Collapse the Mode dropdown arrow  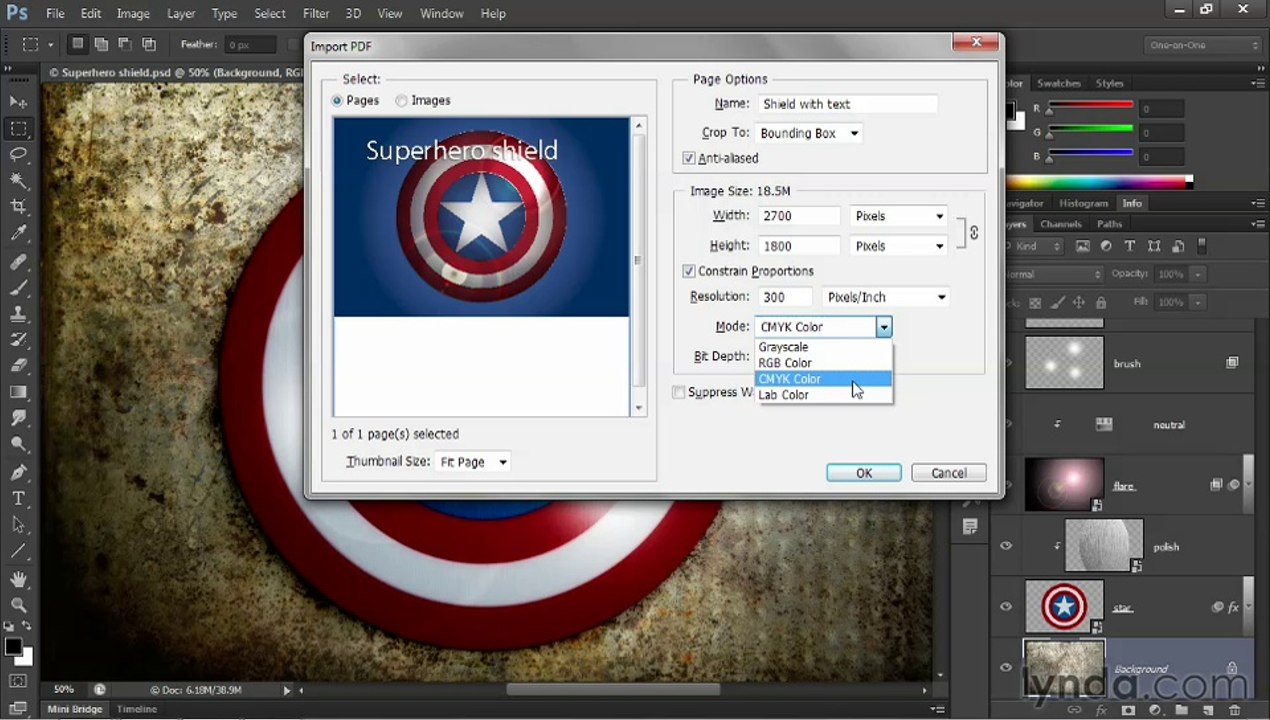point(883,327)
